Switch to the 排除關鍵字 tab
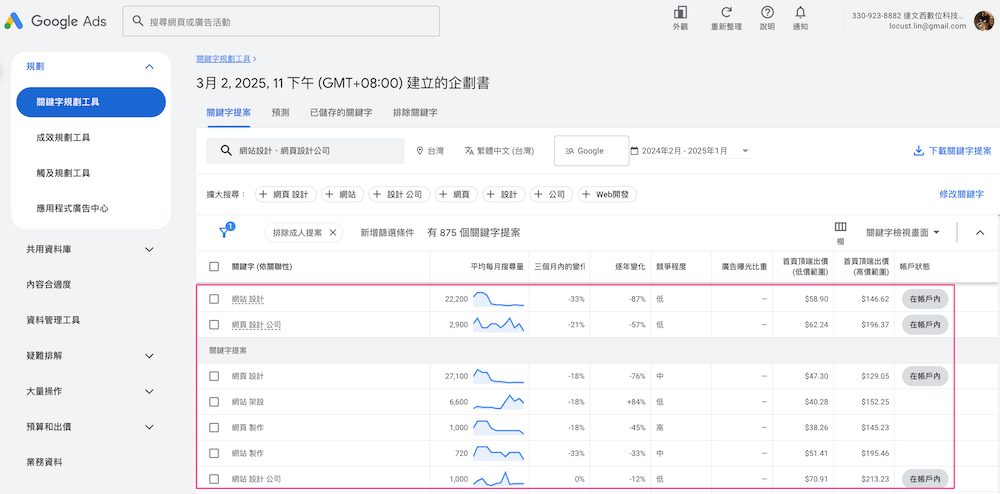Screen dimensions: 1000x494 point(415,112)
